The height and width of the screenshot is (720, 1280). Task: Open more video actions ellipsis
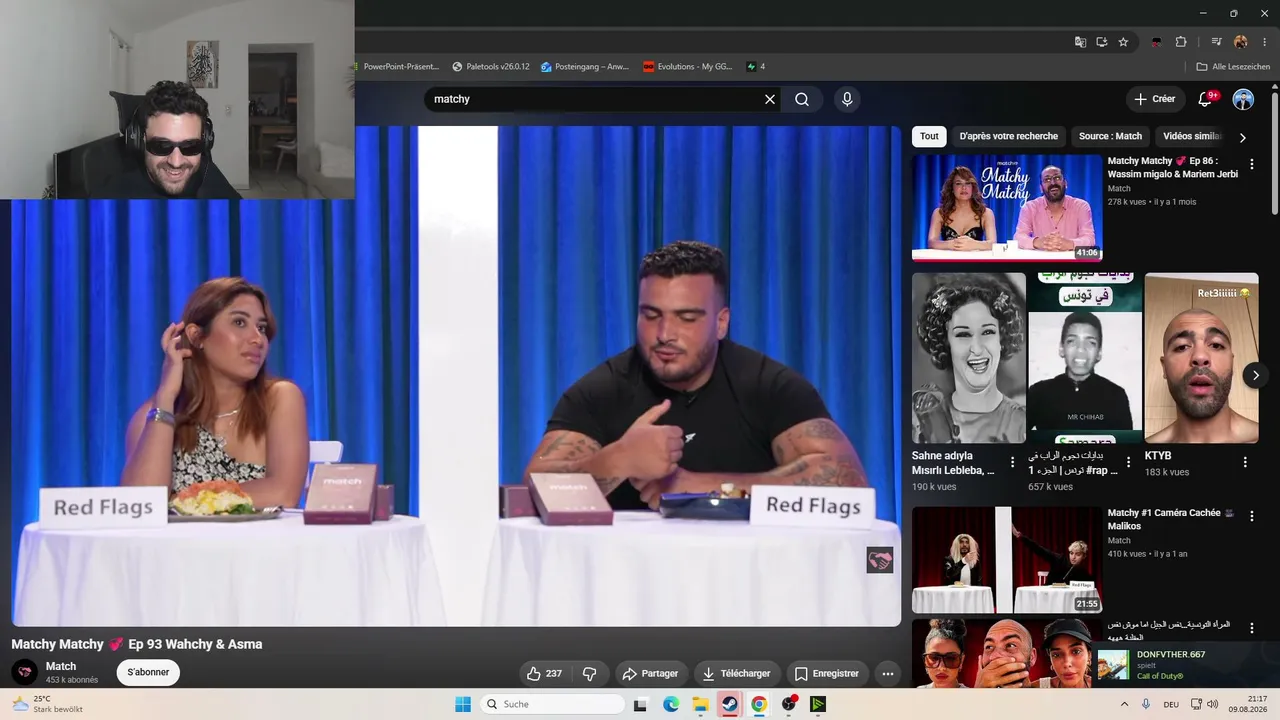coord(888,674)
